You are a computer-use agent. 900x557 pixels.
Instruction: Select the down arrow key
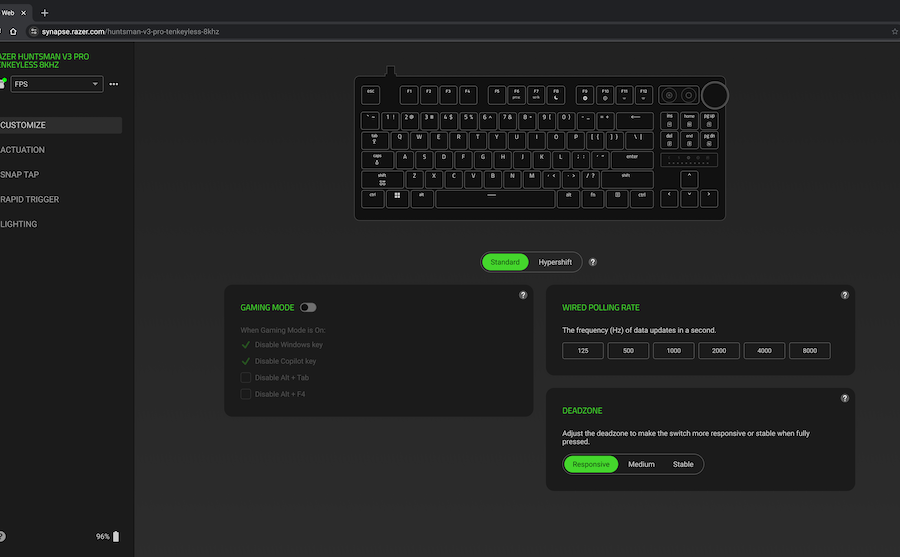(x=689, y=199)
